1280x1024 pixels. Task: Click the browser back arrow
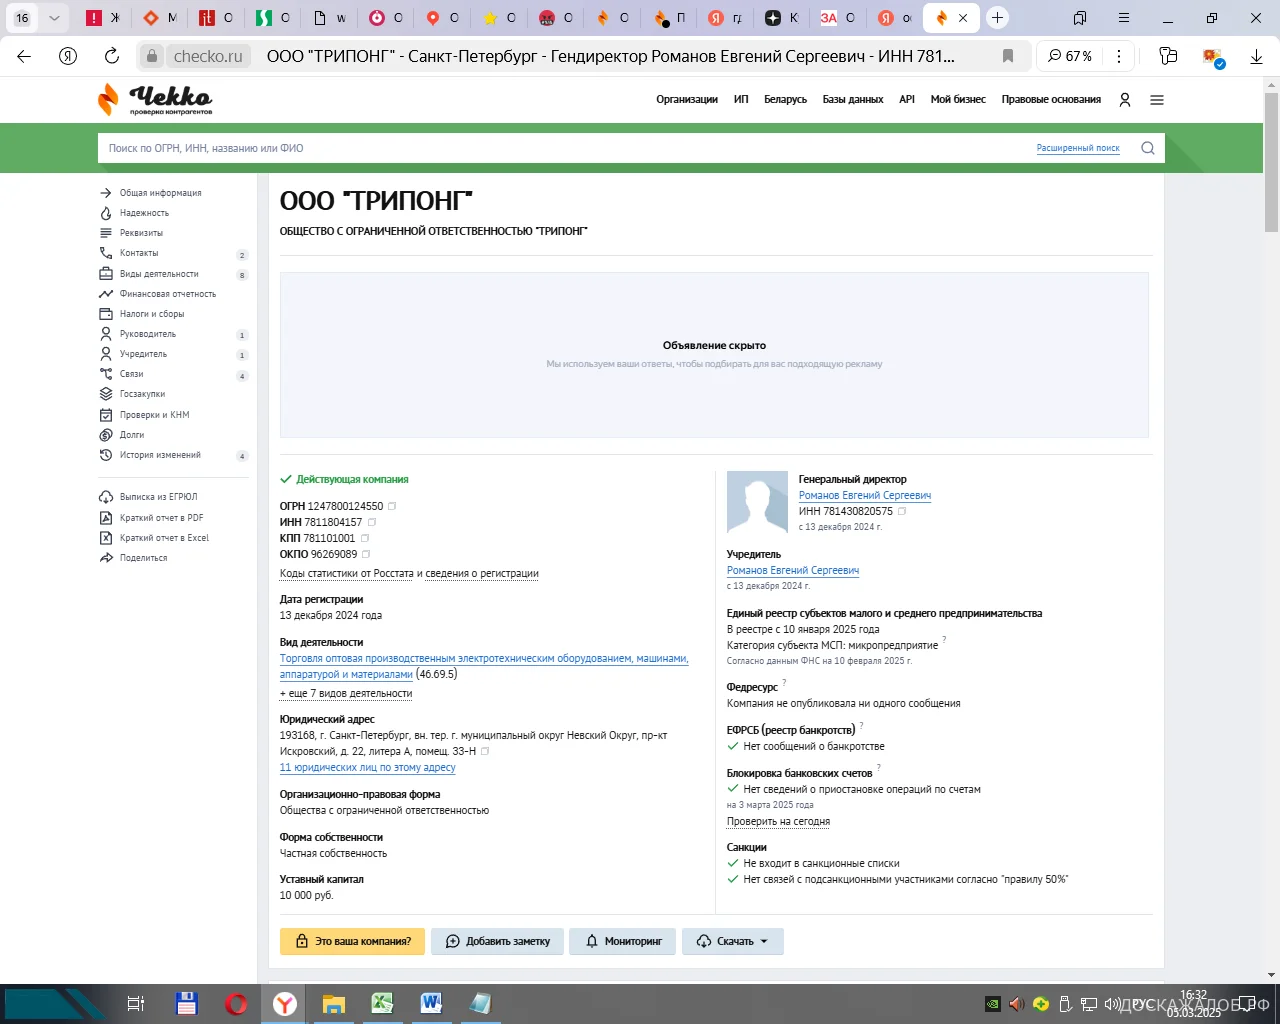24,56
